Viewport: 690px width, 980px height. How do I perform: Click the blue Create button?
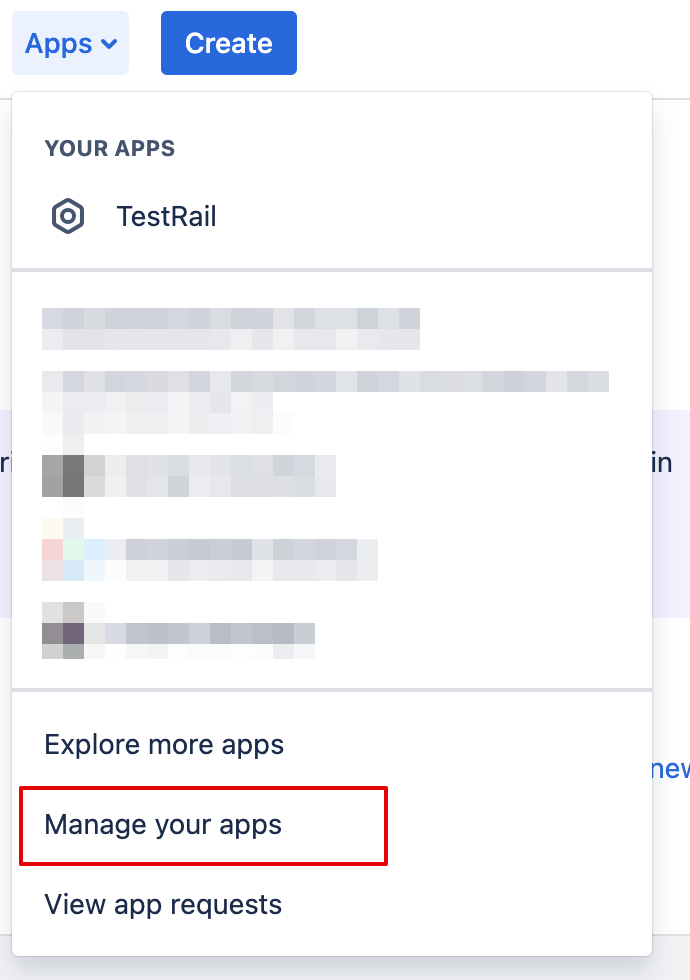(x=229, y=43)
